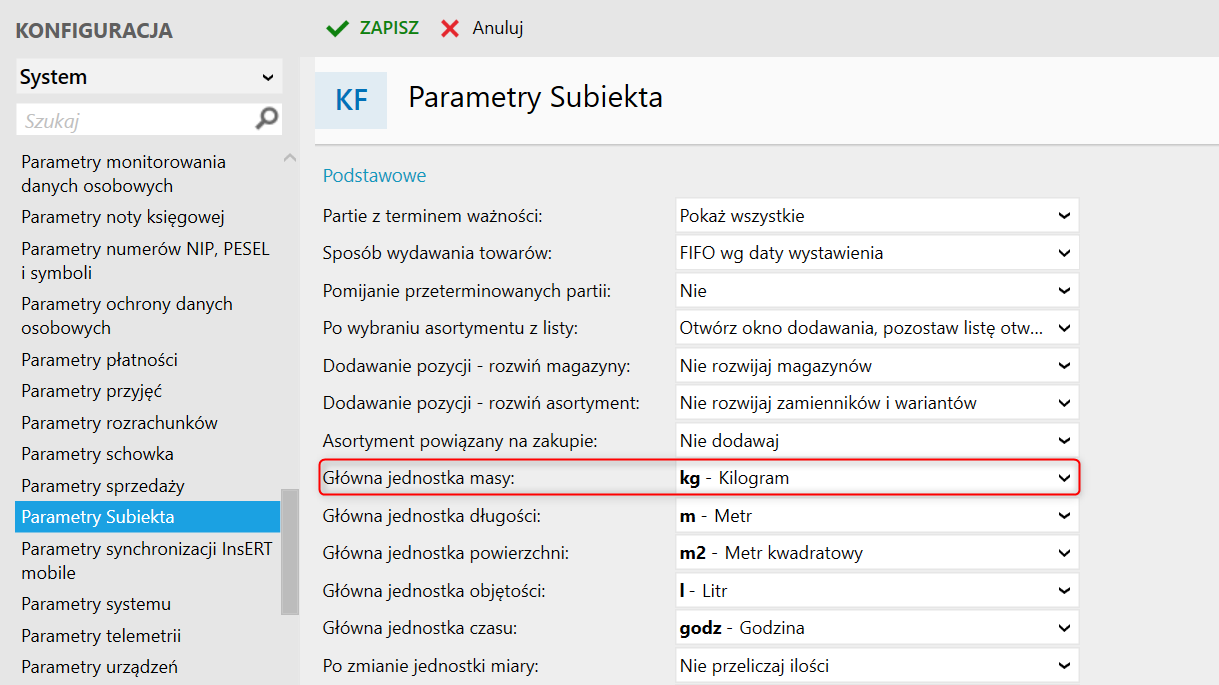Click the red X cancel icon
The height and width of the screenshot is (685, 1219).
click(x=451, y=28)
